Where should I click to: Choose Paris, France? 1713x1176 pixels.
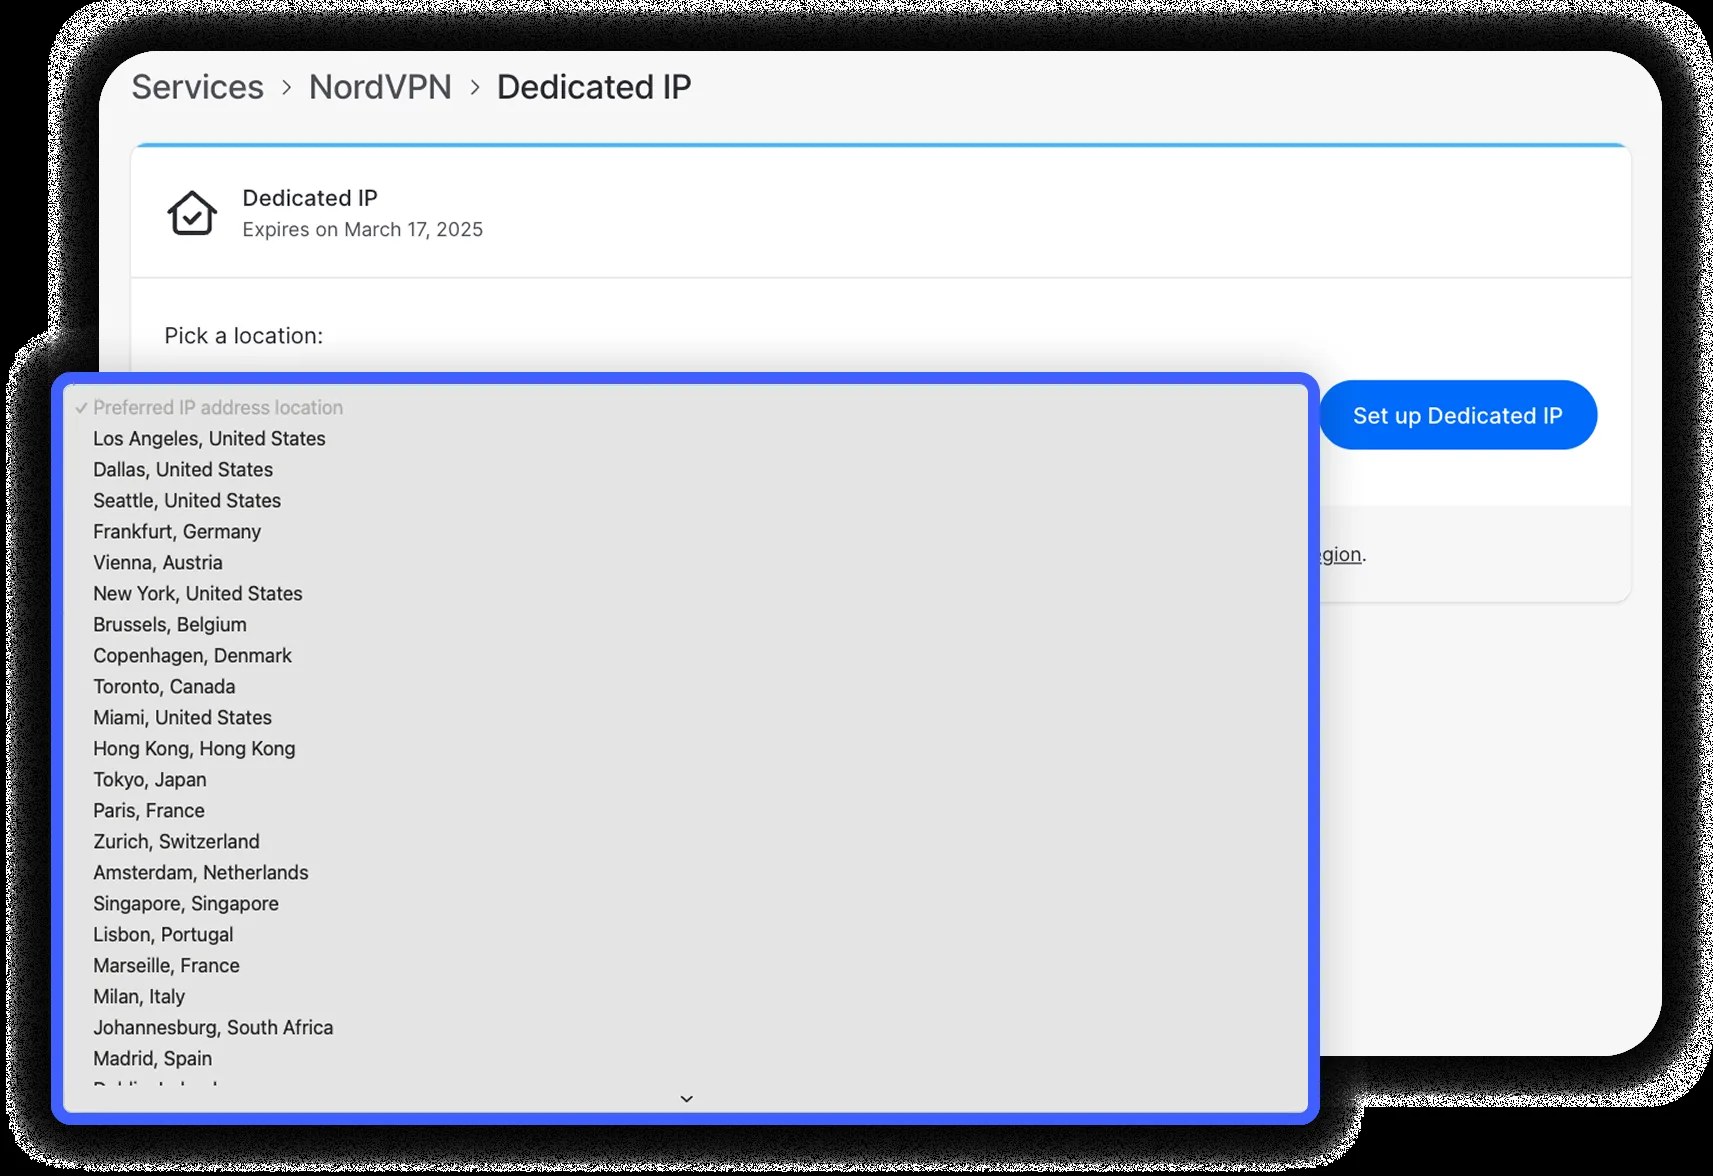686,810
